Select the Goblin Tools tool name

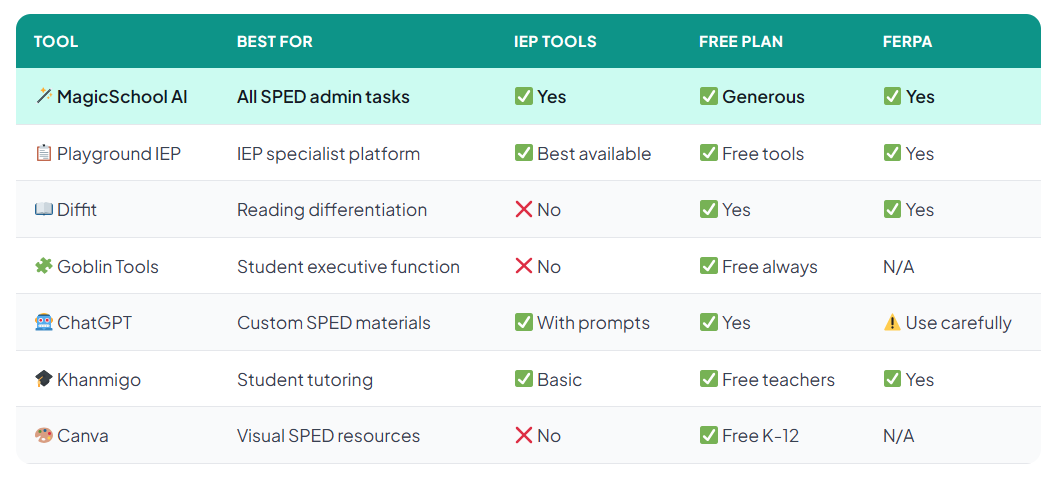108,267
